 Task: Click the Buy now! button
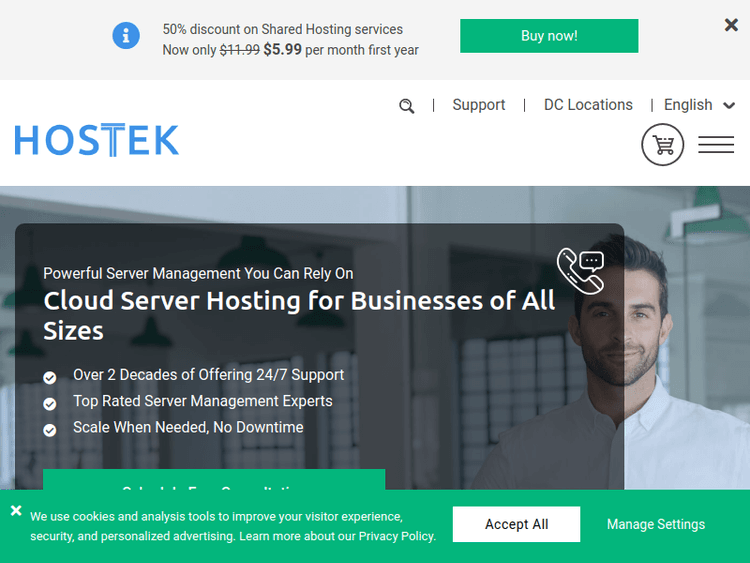[549, 36]
